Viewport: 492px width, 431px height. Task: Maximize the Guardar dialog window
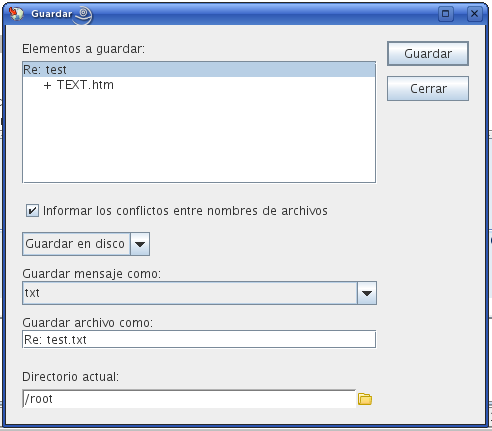[x=445, y=14]
